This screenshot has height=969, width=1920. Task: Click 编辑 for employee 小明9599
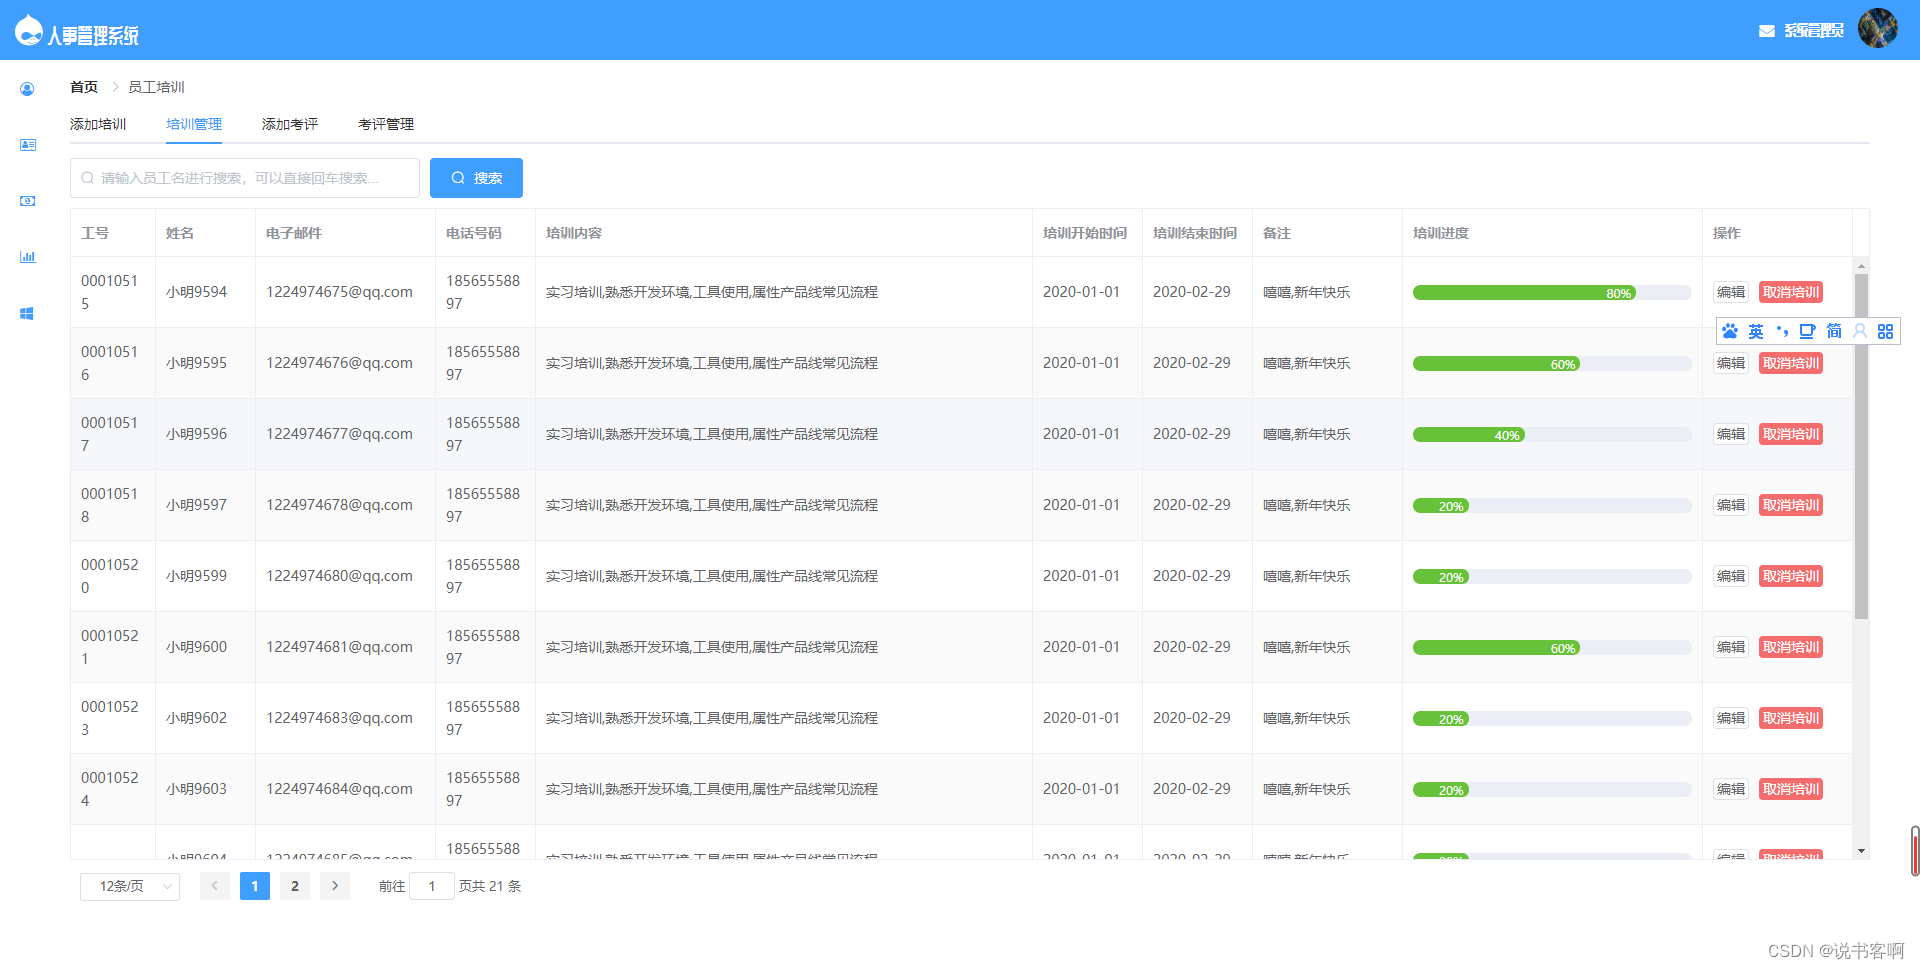click(x=1731, y=576)
